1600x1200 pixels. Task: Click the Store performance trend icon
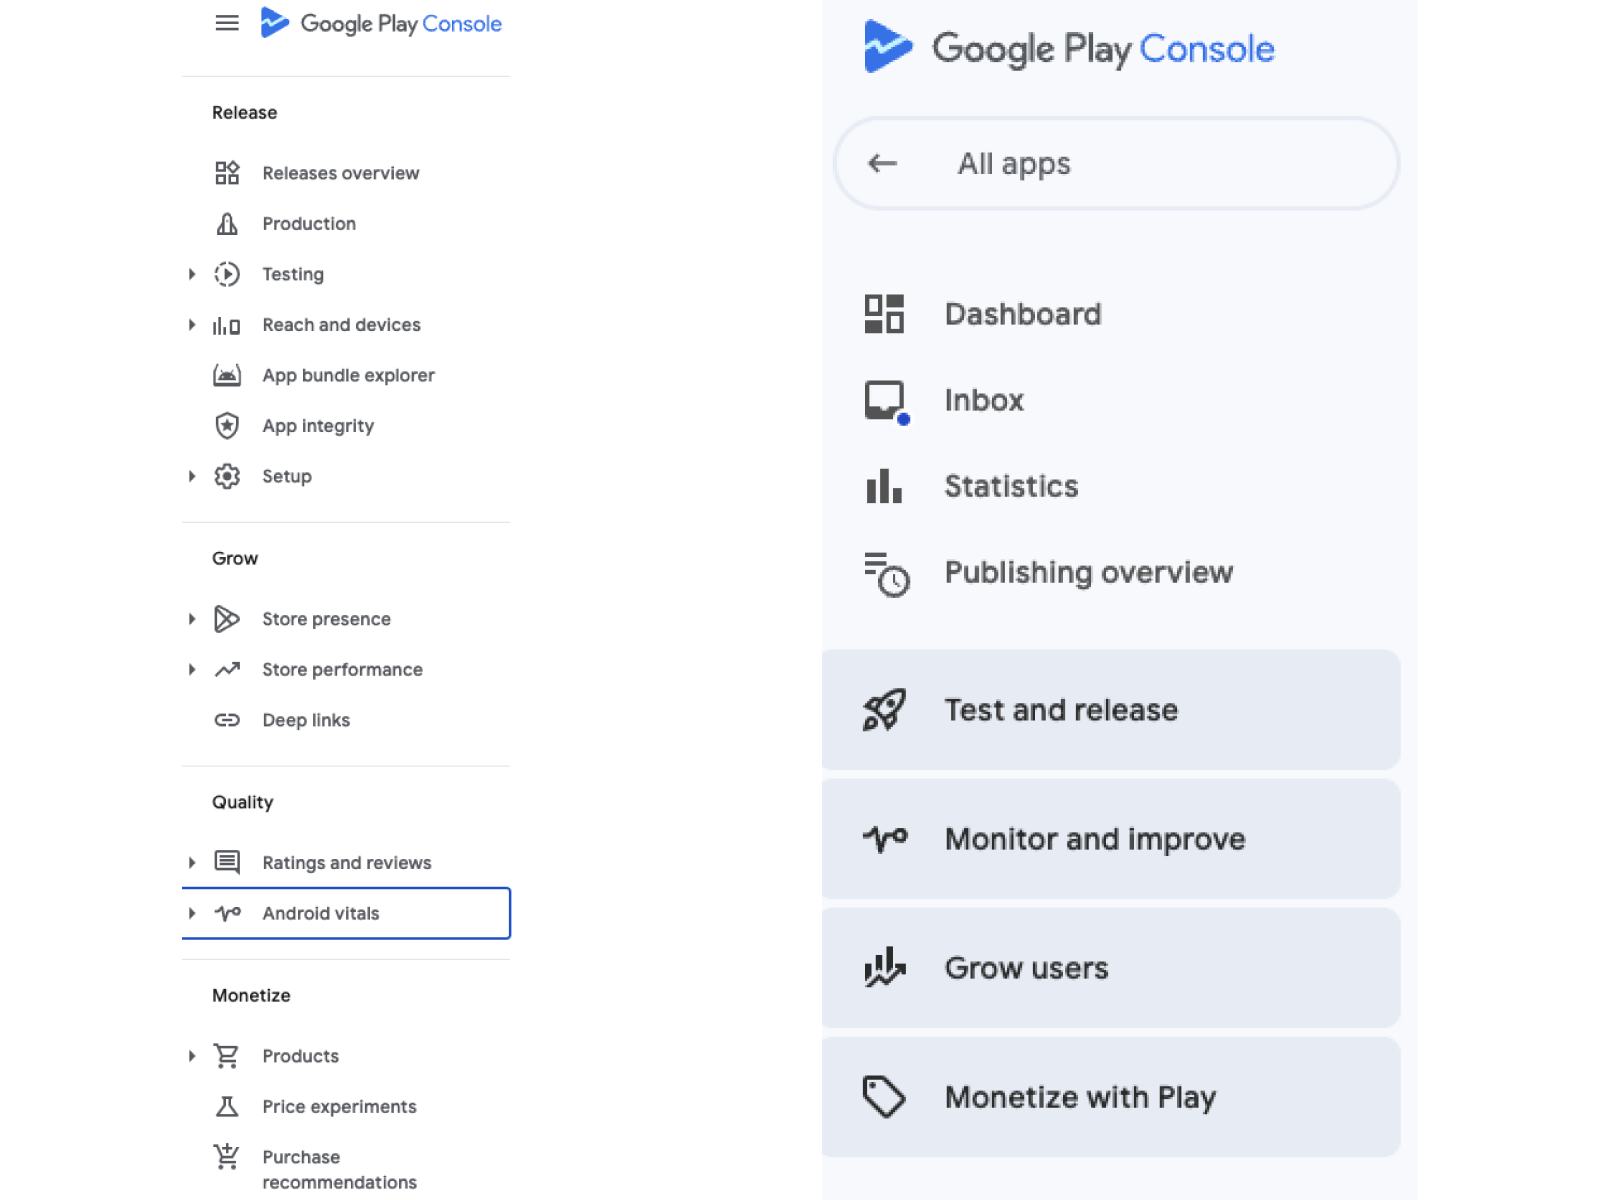click(x=227, y=669)
